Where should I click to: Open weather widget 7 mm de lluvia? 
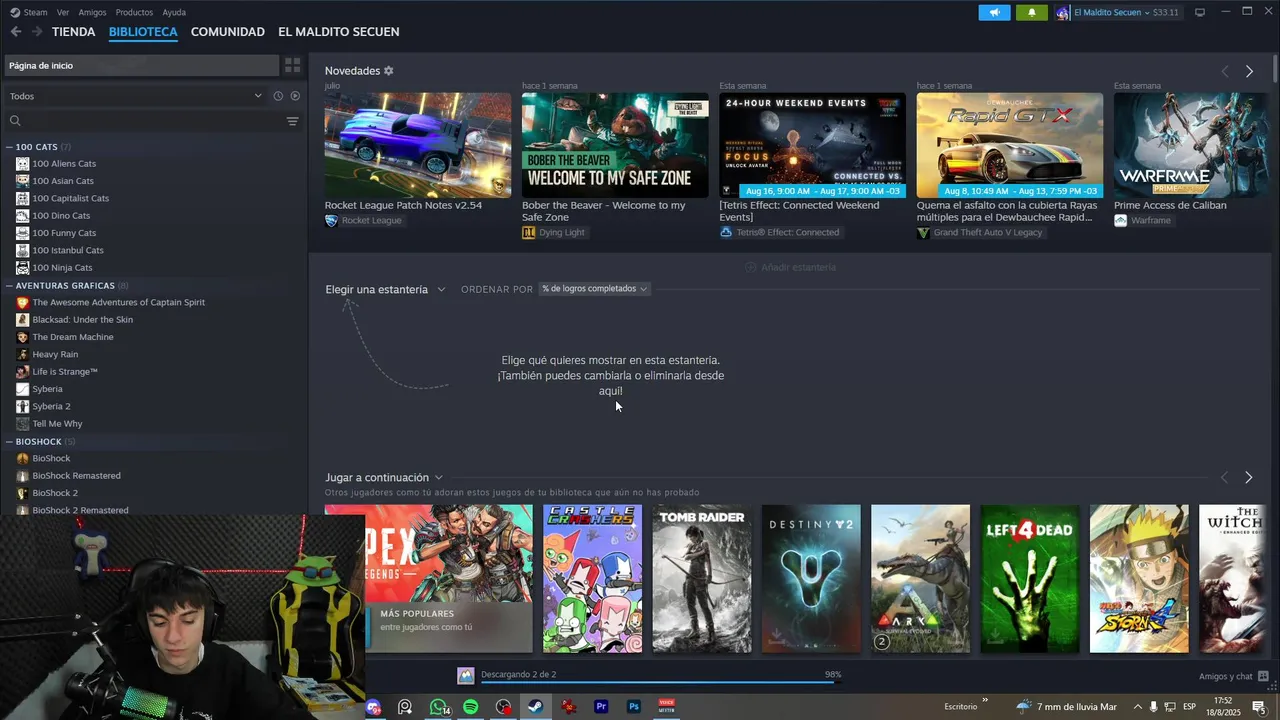click(x=1066, y=707)
